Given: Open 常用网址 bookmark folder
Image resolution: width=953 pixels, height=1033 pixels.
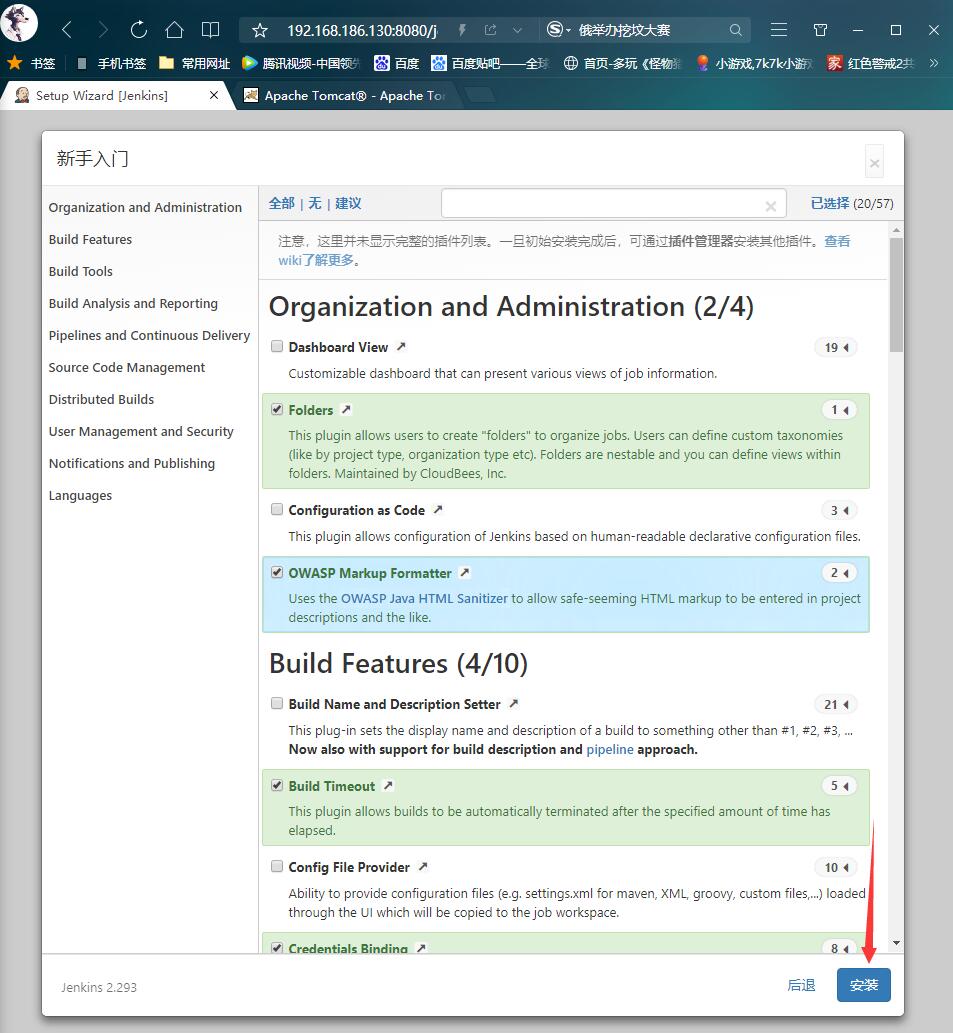Looking at the screenshot, I should pos(195,63).
